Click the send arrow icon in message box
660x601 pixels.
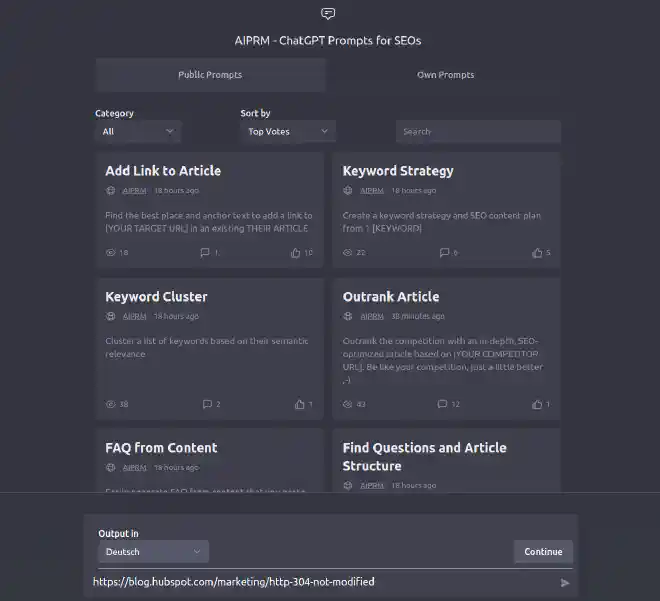tap(565, 582)
